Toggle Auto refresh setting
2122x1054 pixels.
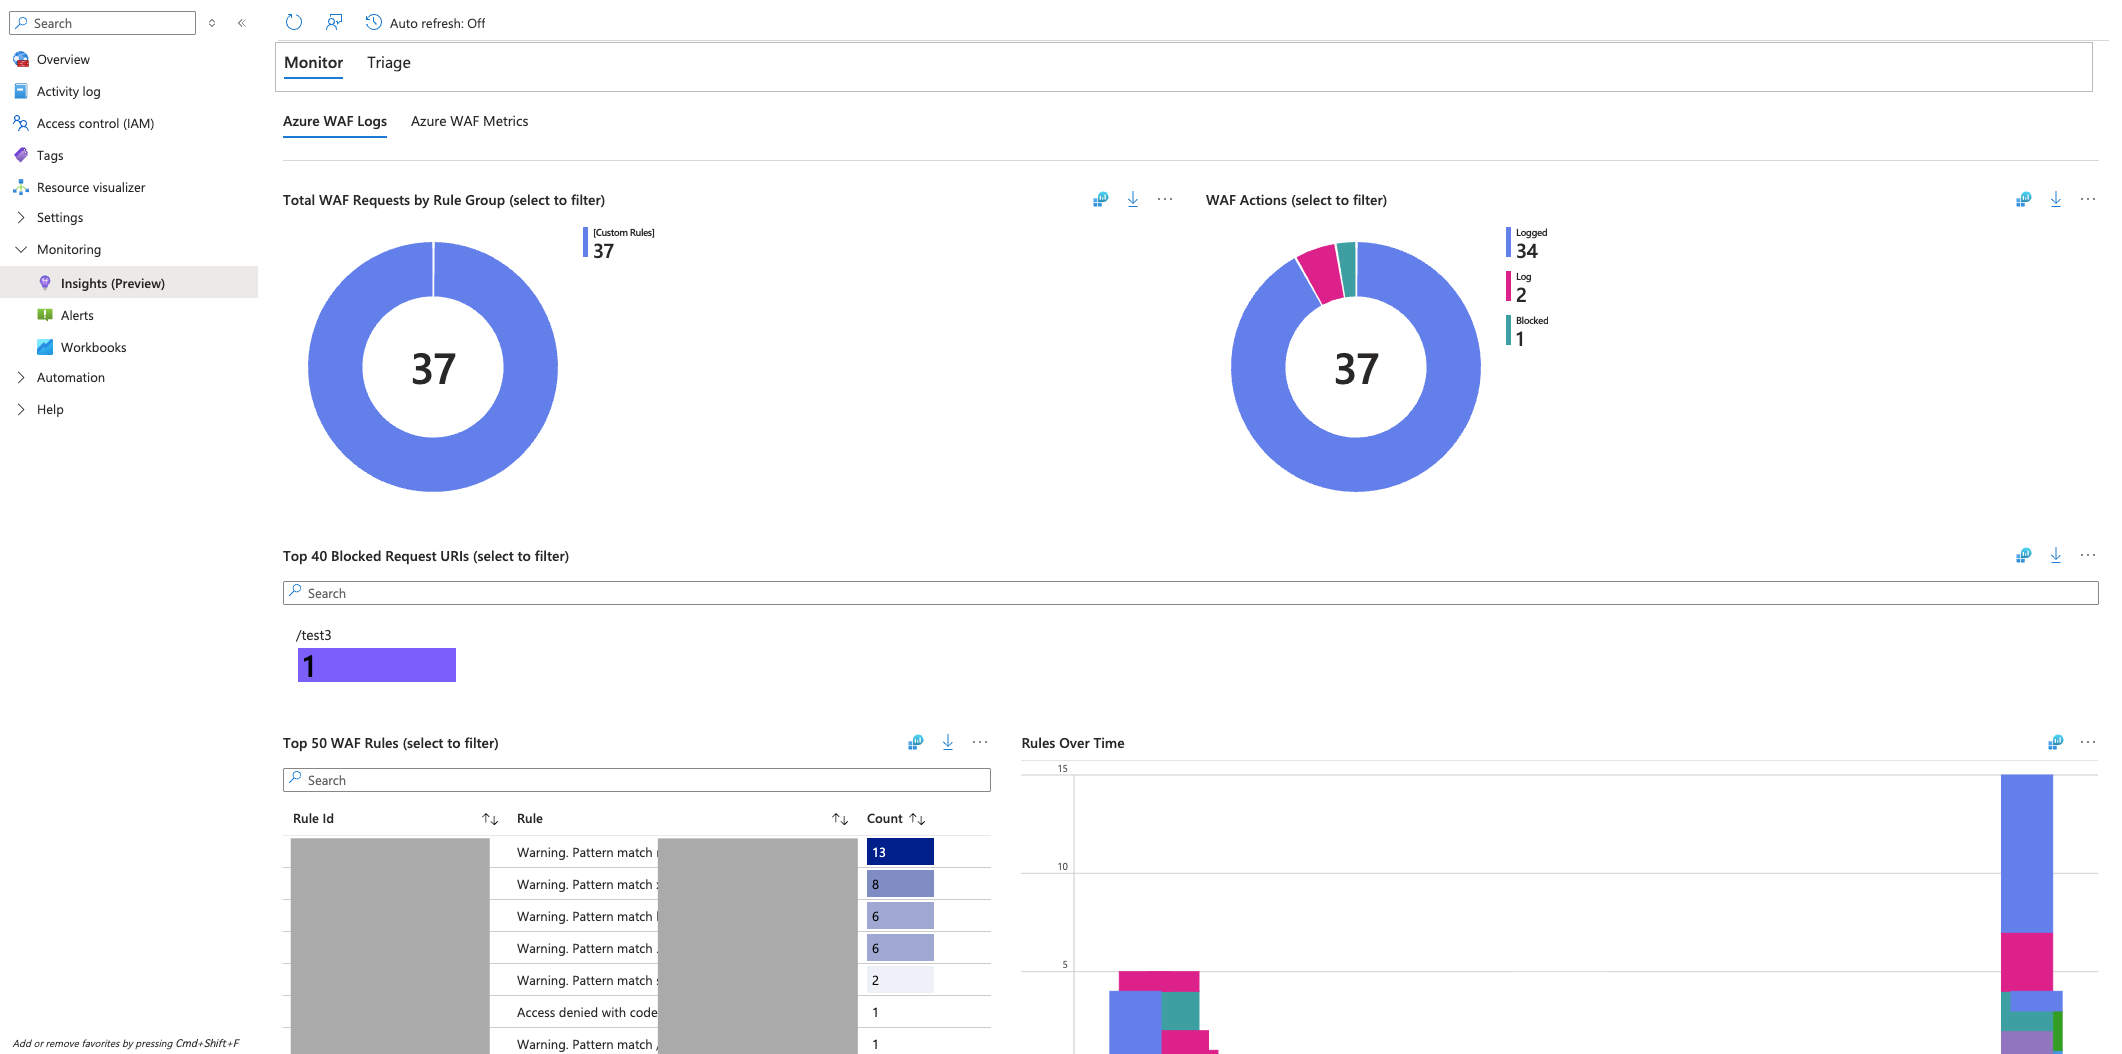pos(426,23)
